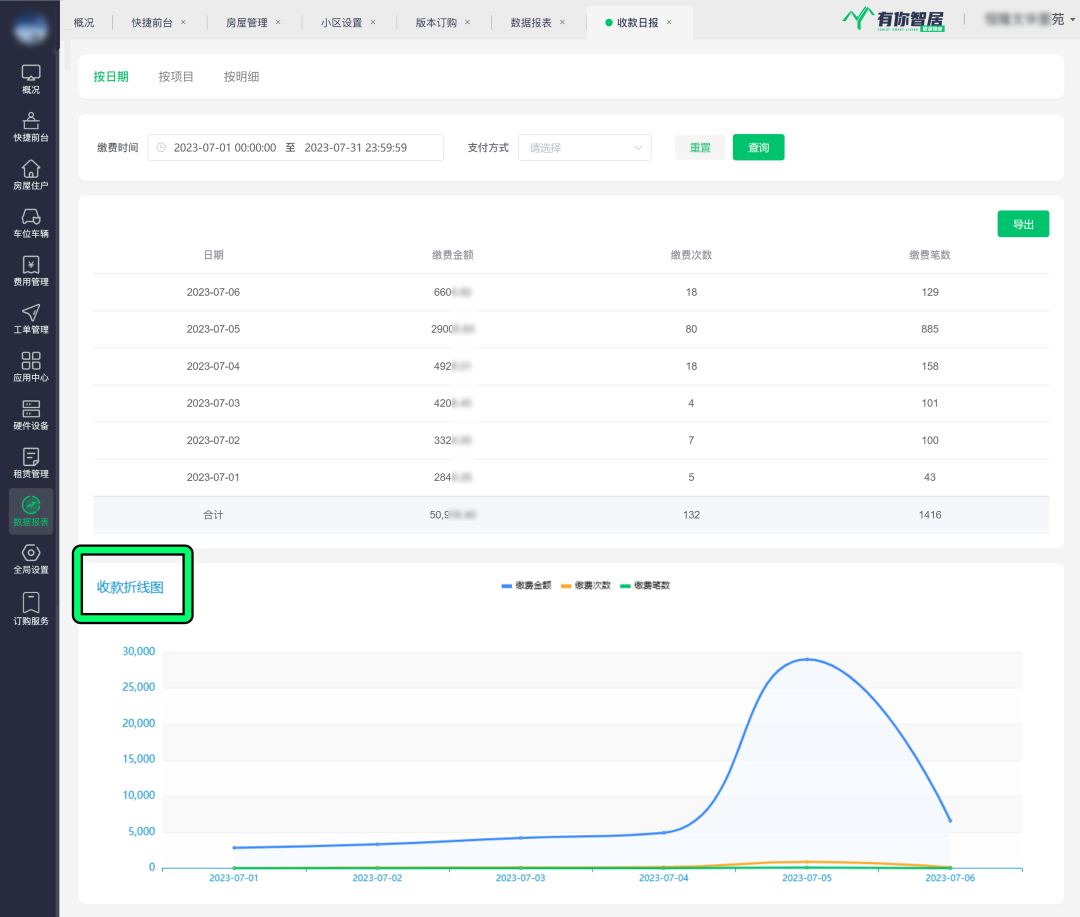
Task: Open 快捷前台 in the sidebar
Action: point(31,127)
